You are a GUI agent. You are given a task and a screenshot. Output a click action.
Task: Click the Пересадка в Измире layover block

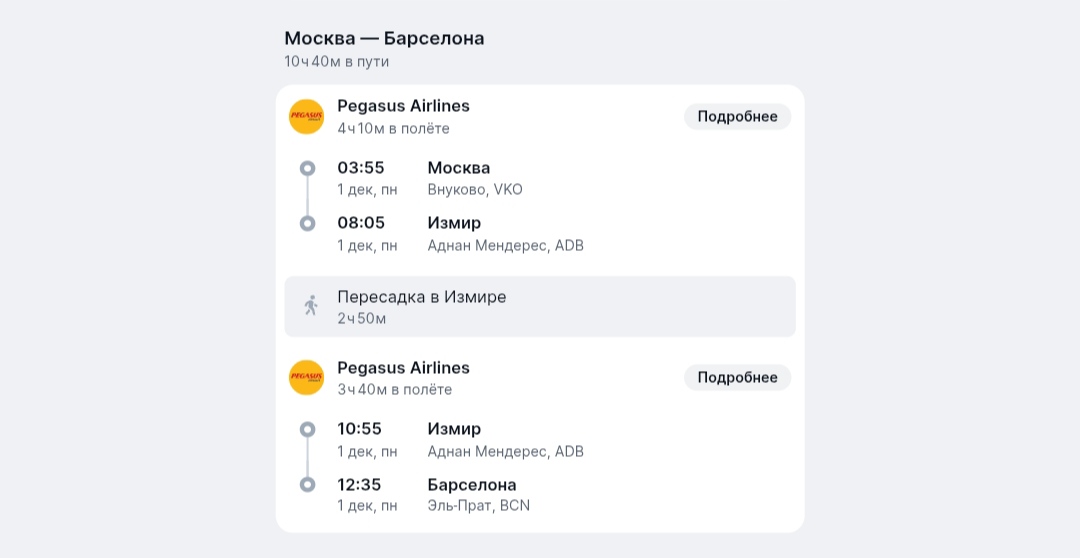[540, 306]
